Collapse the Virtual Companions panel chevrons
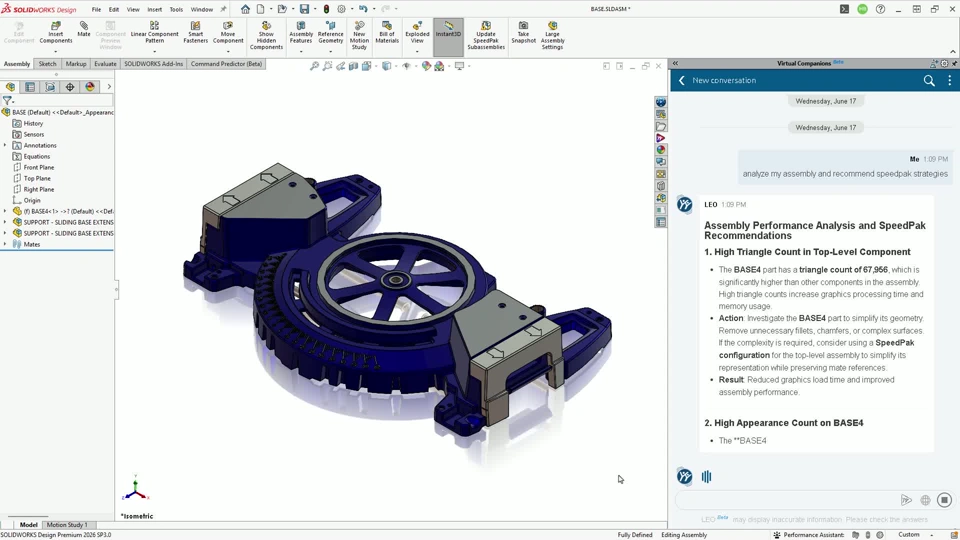The image size is (960, 540). click(x=675, y=64)
